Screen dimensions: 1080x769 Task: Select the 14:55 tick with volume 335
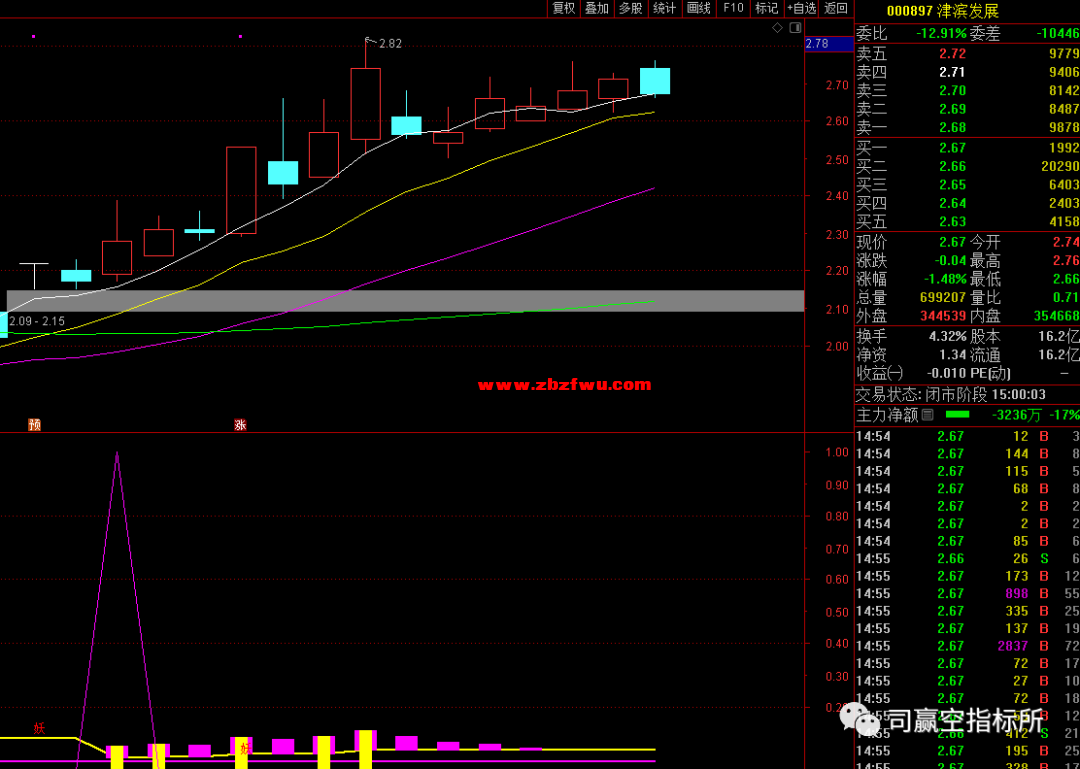click(967, 611)
